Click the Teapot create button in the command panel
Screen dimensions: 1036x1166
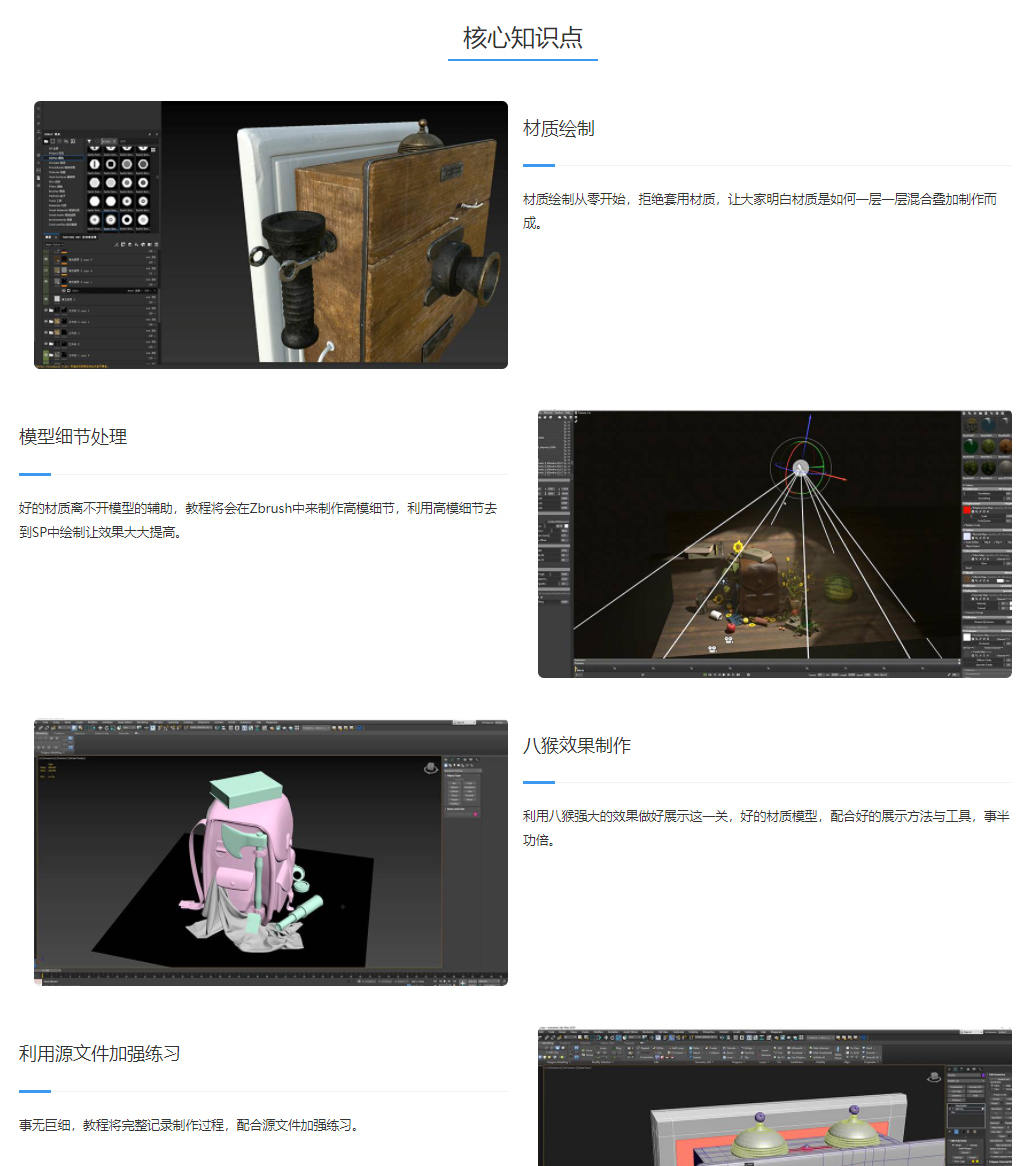coord(455,799)
